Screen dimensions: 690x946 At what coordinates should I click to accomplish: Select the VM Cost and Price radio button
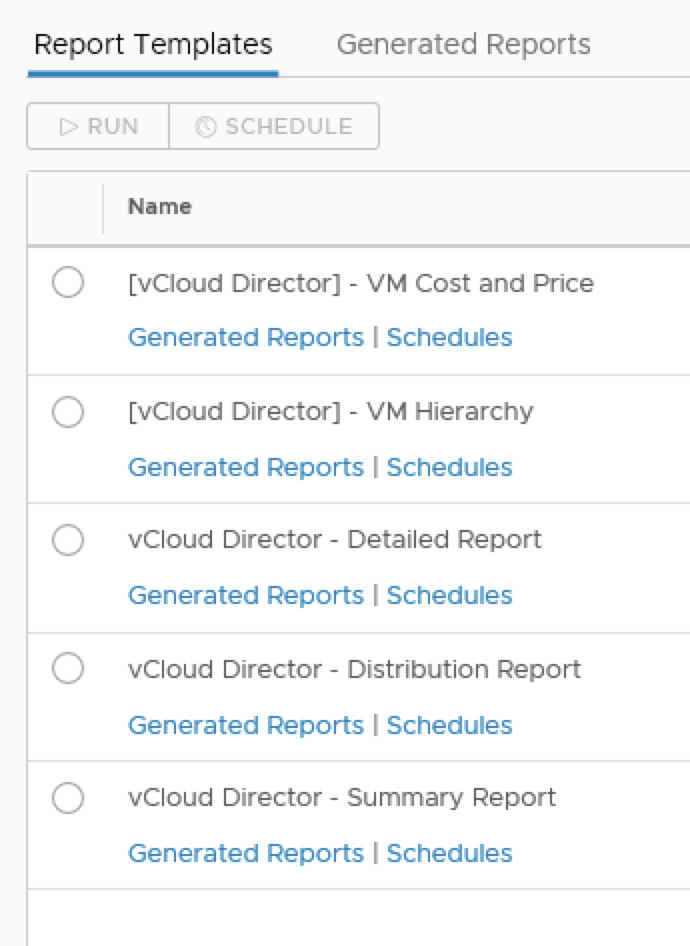pyautogui.click(x=68, y=283)
